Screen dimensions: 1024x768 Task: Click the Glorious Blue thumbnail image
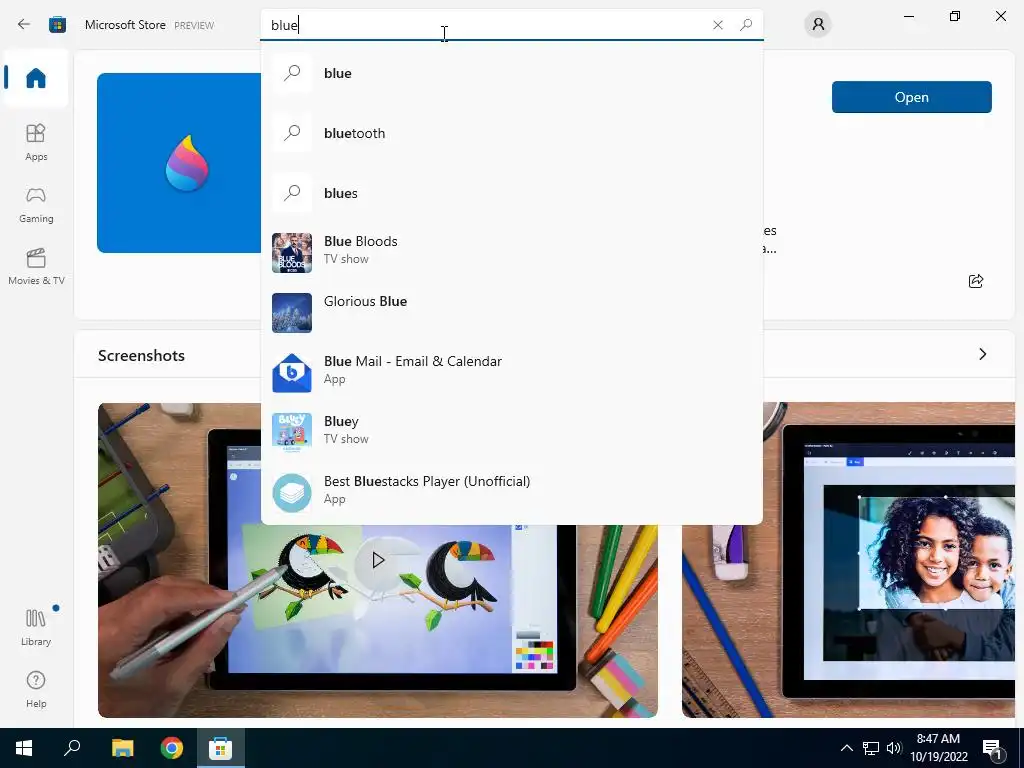click(x=292, y=313)
